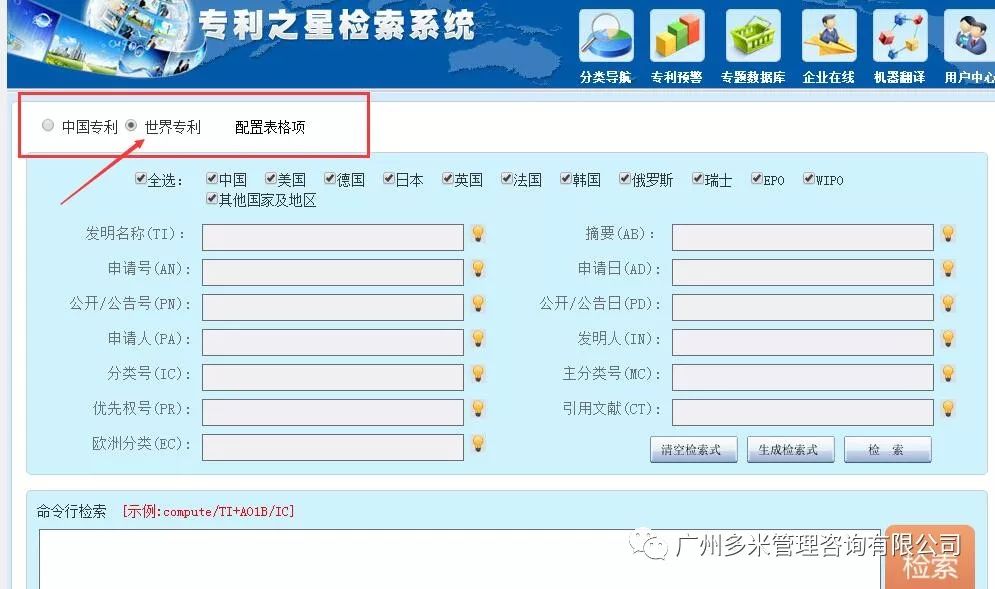Open the 专利预警 patent warning feature
The height and width of the screenshot is (589, 995).
[676, 40]
